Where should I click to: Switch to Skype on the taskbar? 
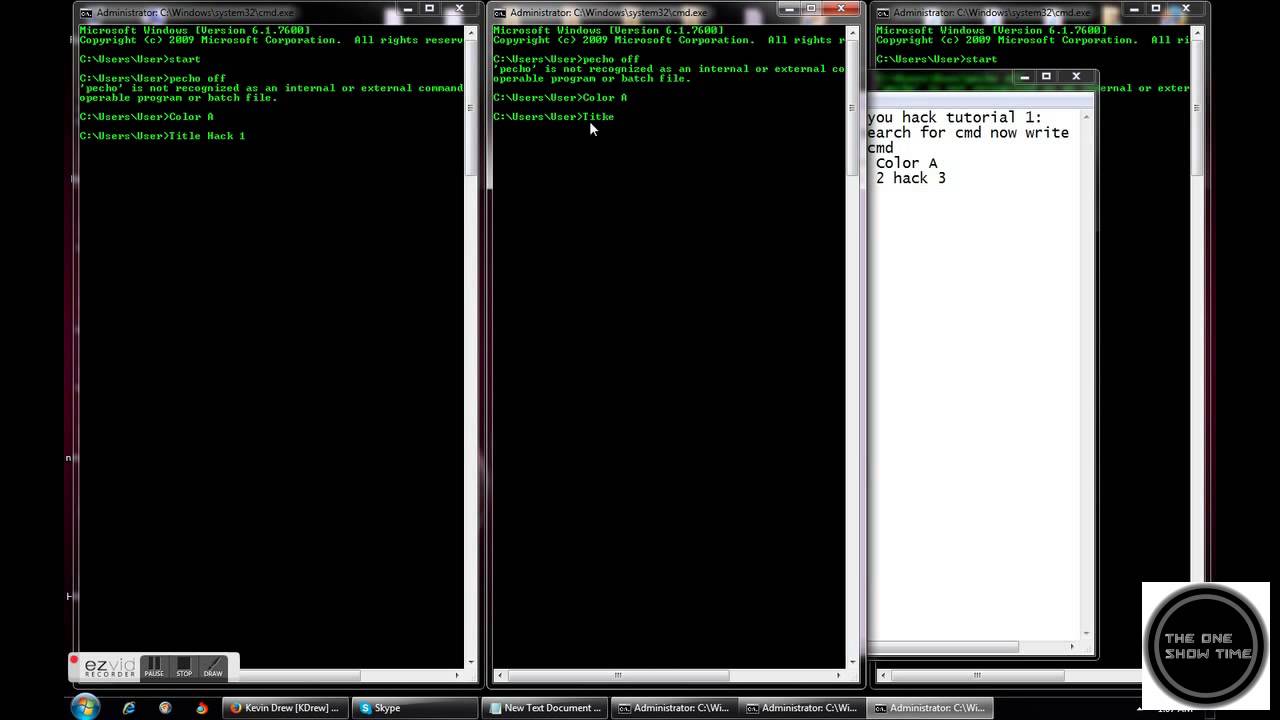point(414,708)
